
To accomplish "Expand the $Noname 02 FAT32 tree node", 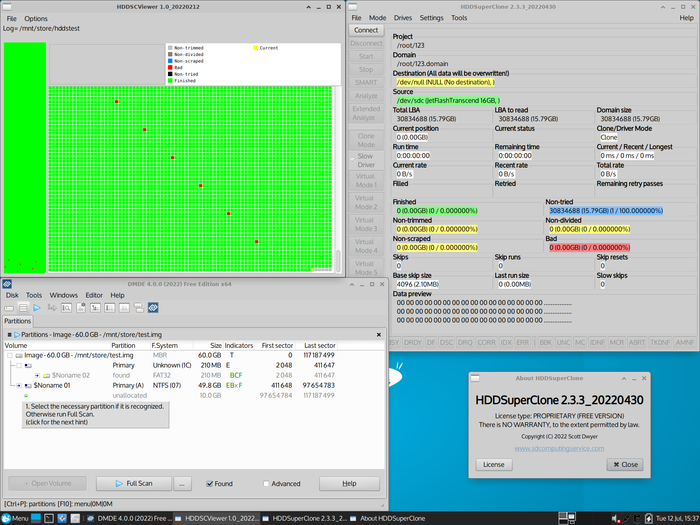I will [x=37, y=375].
